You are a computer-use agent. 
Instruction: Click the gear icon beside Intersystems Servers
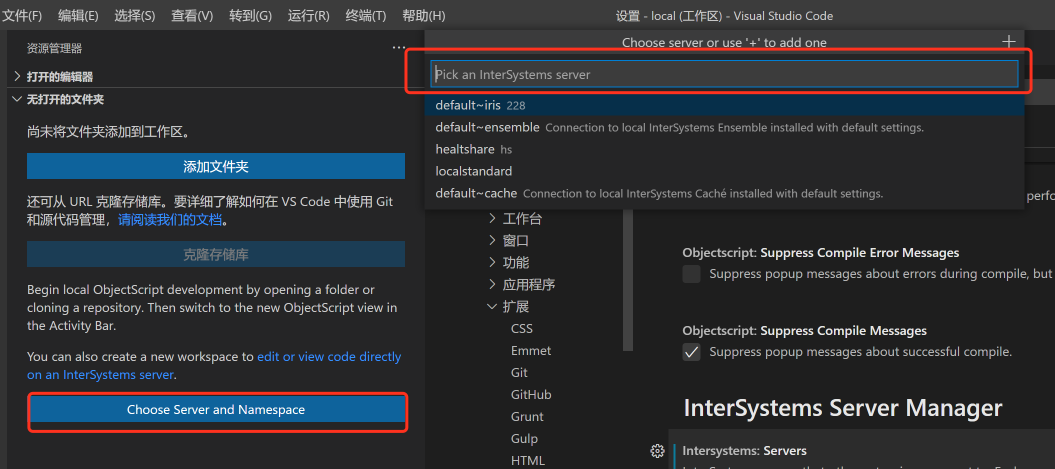[657, 451]
